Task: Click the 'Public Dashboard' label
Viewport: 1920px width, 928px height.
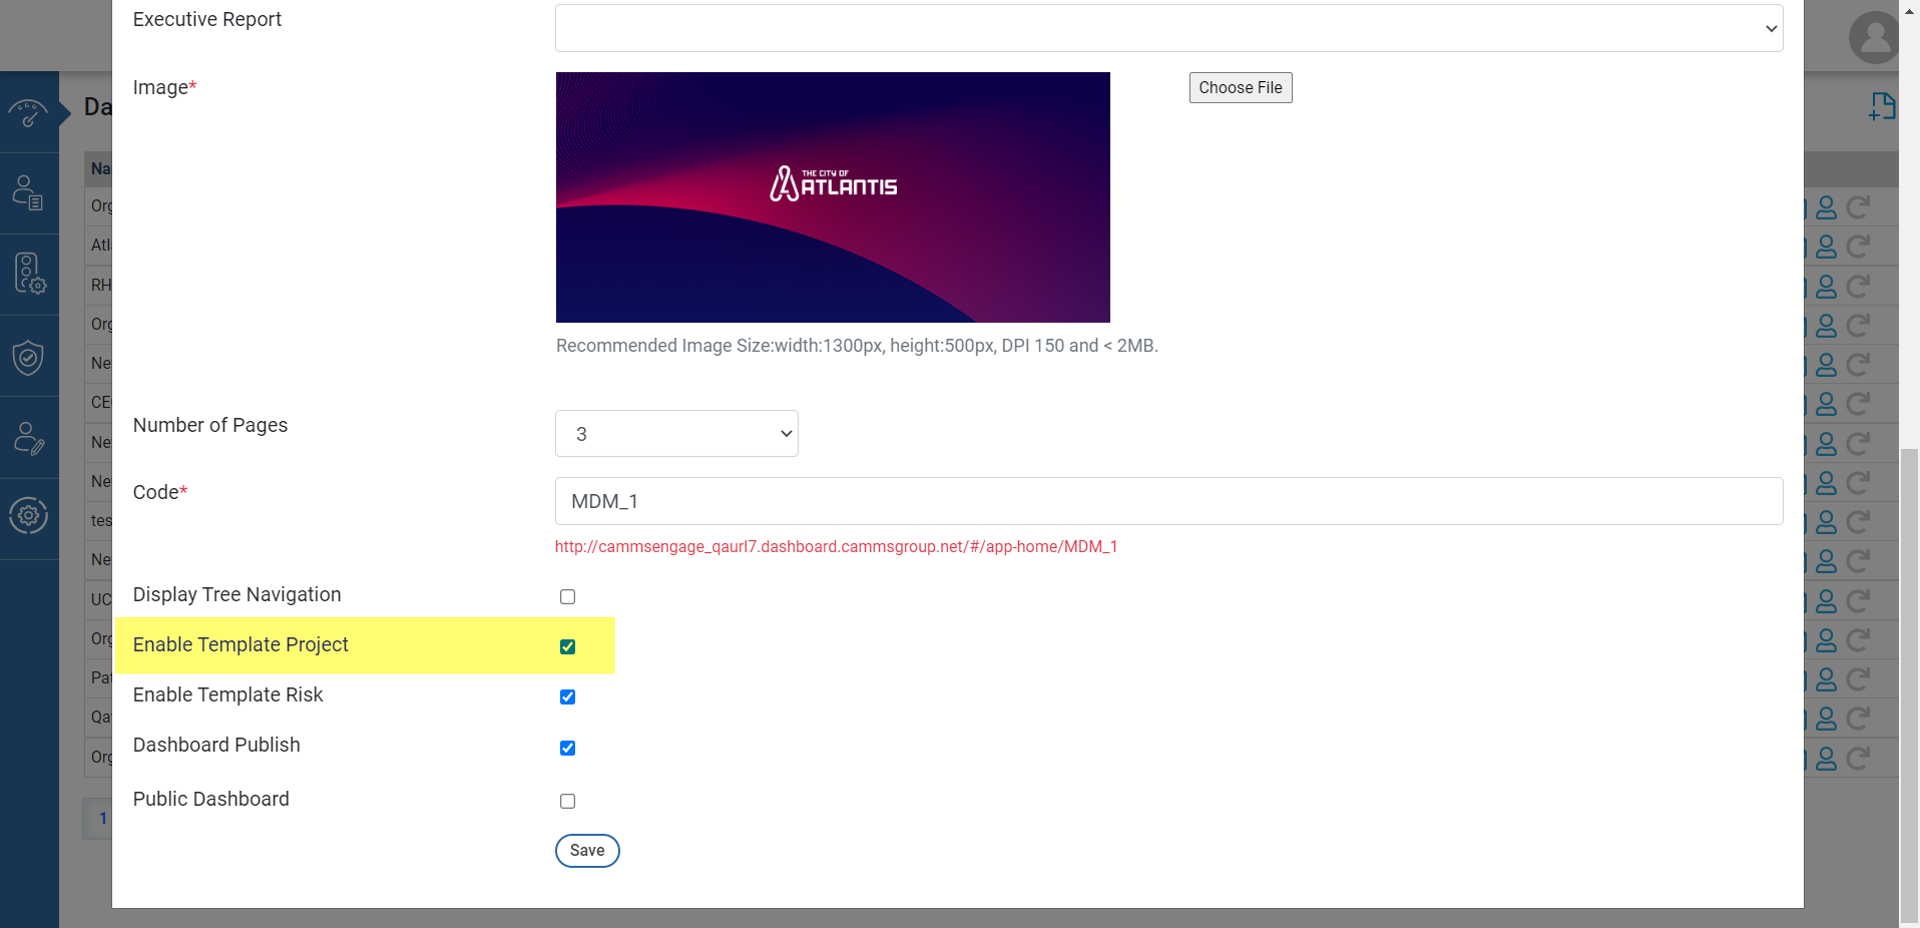Action: tap(211, 799)
